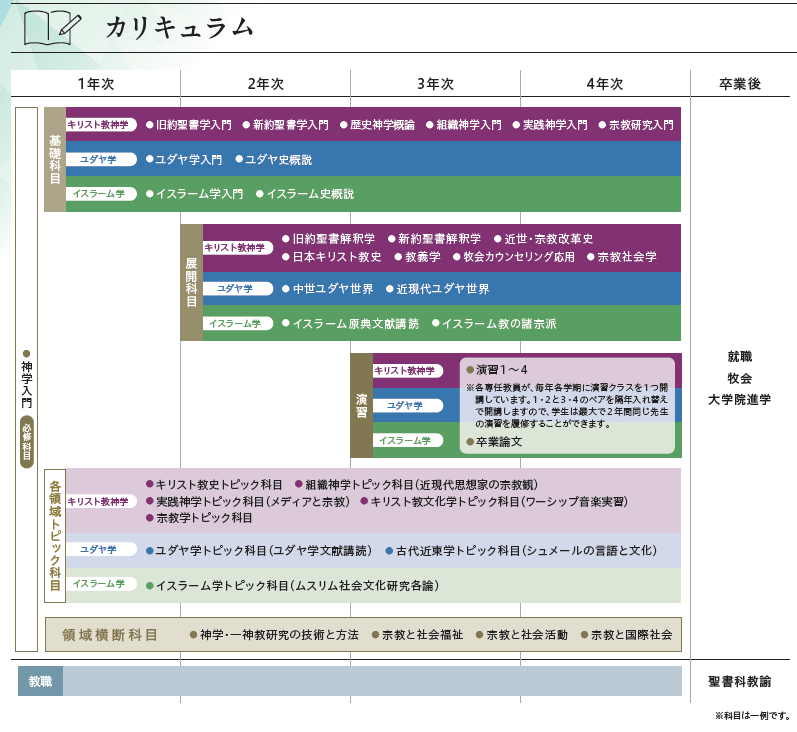Viewport: 797px width, 732px height.
Task: Click ユダヤ学入門 course
Action: tap(184, 160)
